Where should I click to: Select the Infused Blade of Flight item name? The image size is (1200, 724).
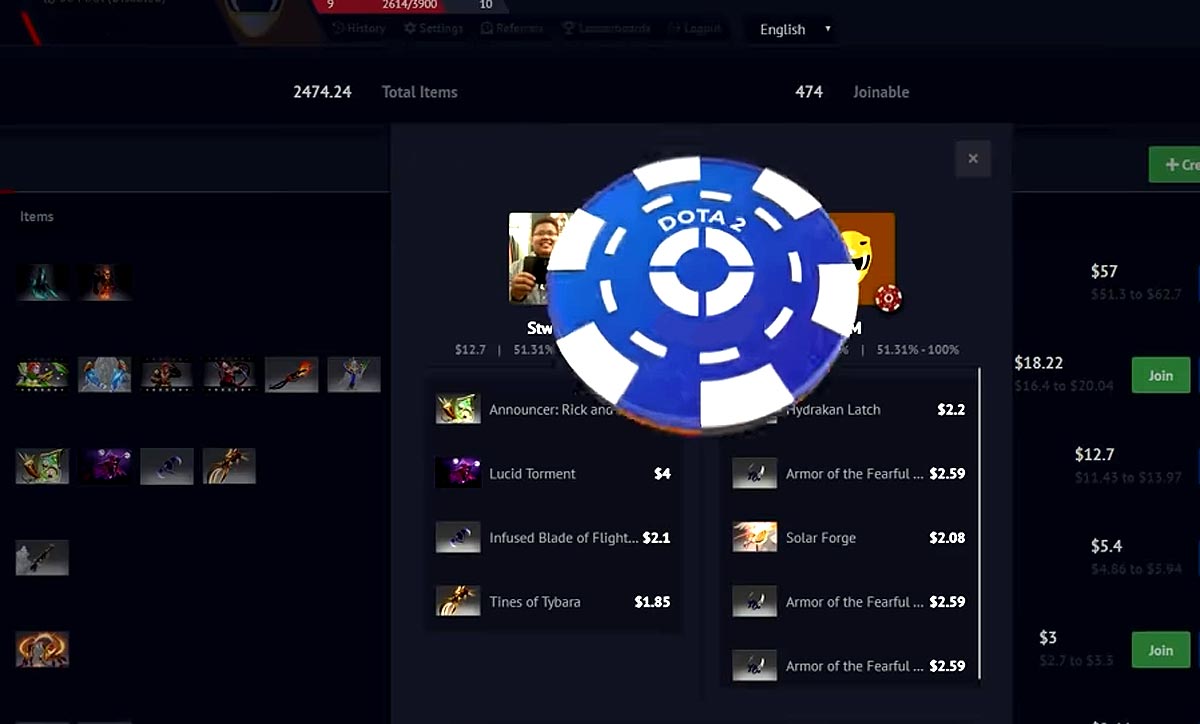[563, 538]
